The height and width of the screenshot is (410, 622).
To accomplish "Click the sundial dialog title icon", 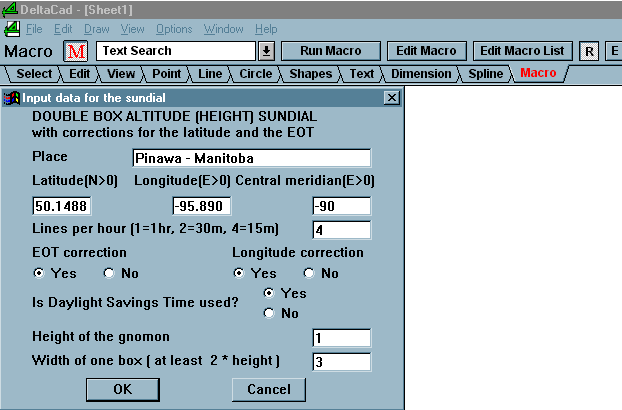I will coord(12,98).
